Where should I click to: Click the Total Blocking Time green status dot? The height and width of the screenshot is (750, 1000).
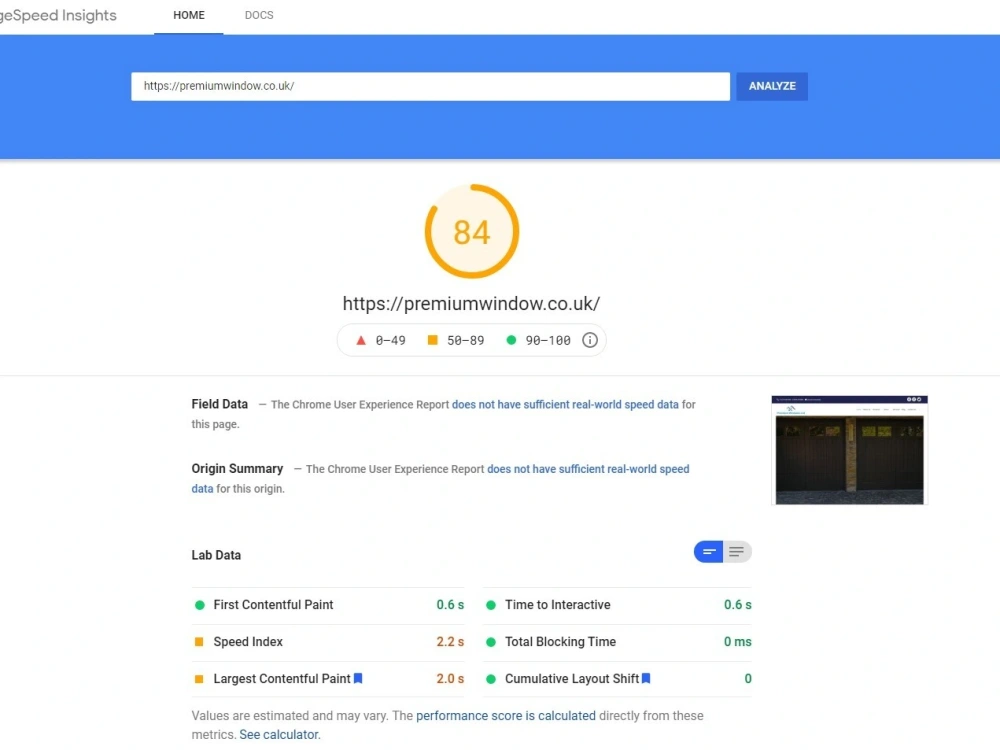(490, 642)
